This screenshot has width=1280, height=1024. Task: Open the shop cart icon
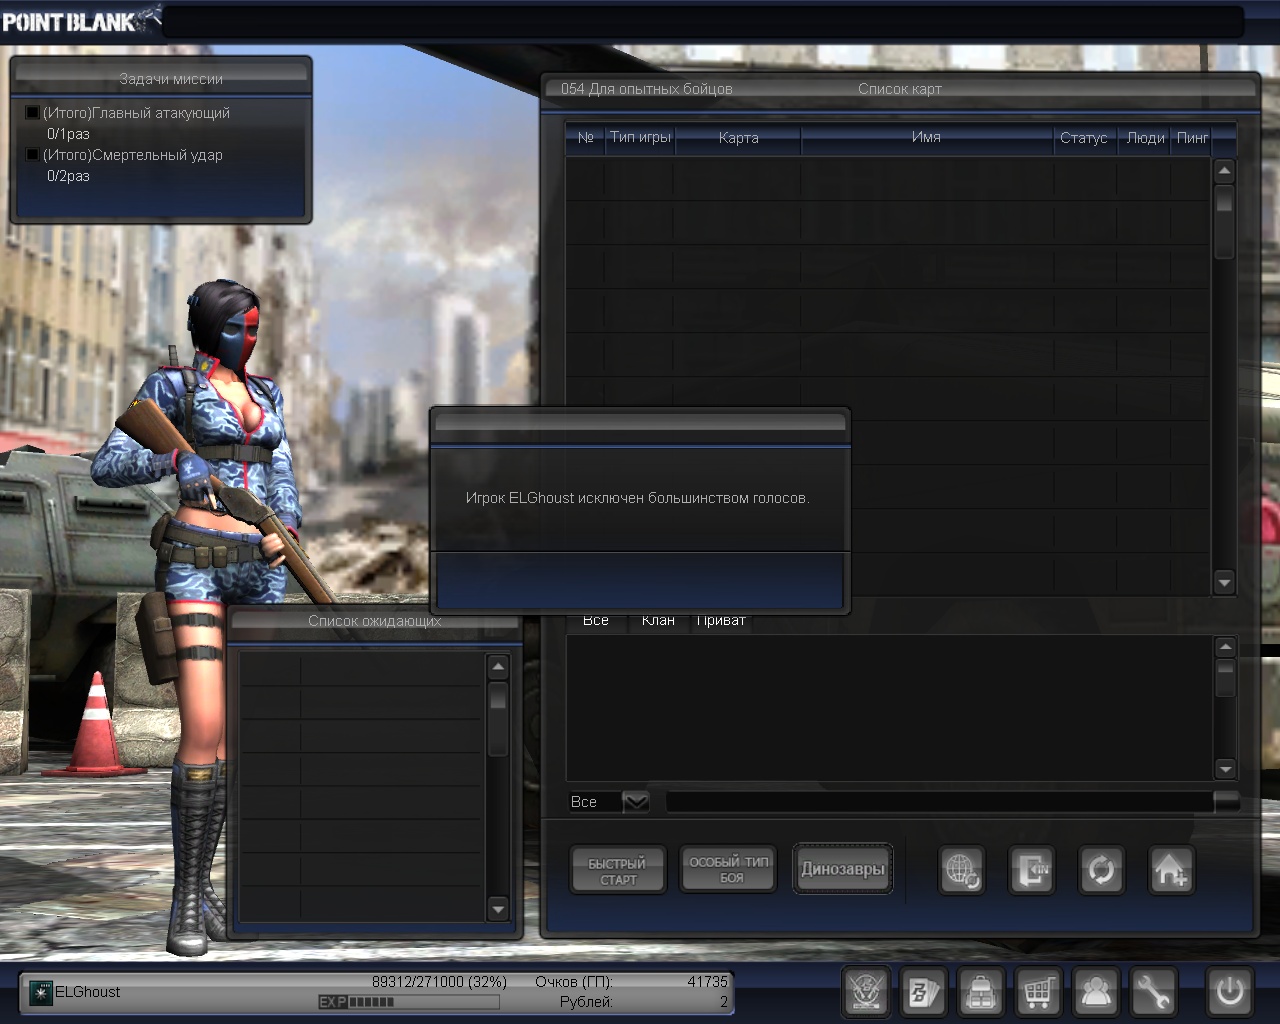(x=1038, y=992)
